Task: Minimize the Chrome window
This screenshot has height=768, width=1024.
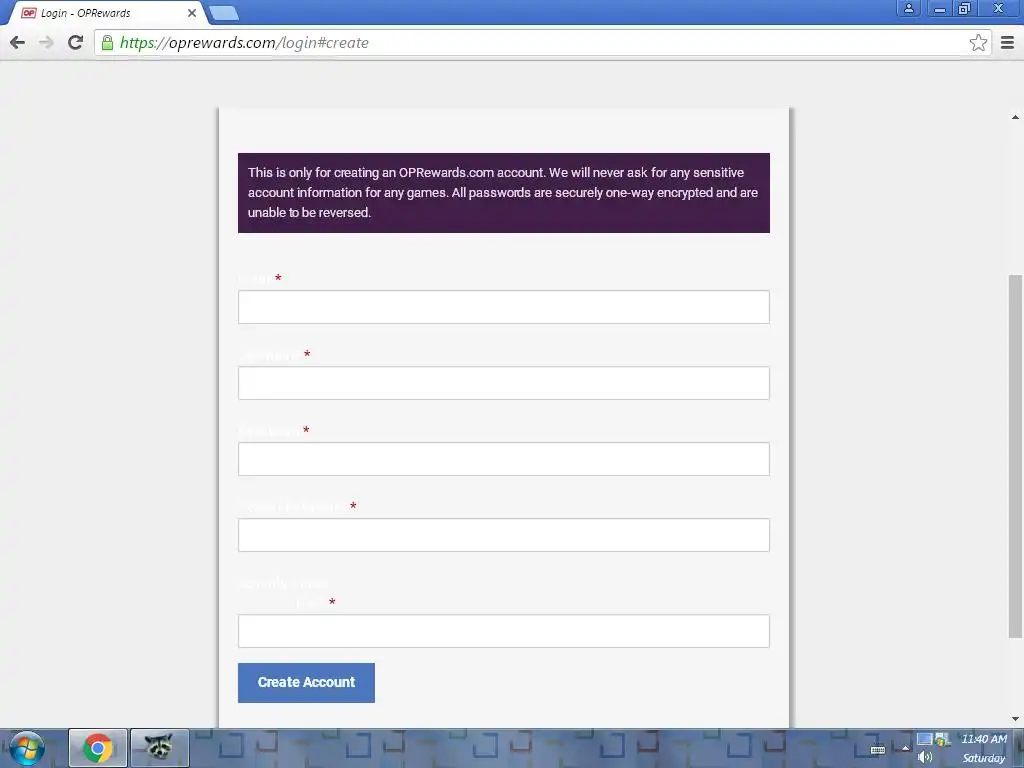Action: [940, 8]
